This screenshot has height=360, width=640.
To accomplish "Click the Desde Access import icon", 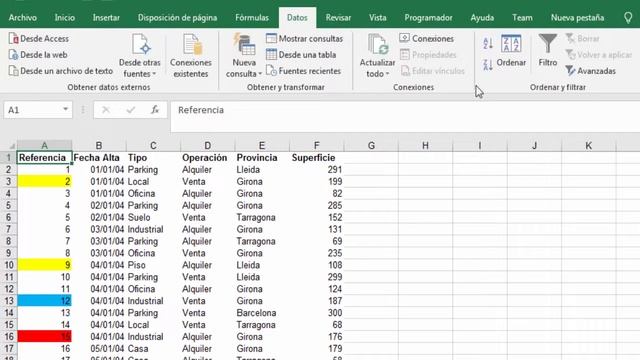I will click(x=13, y=39).
